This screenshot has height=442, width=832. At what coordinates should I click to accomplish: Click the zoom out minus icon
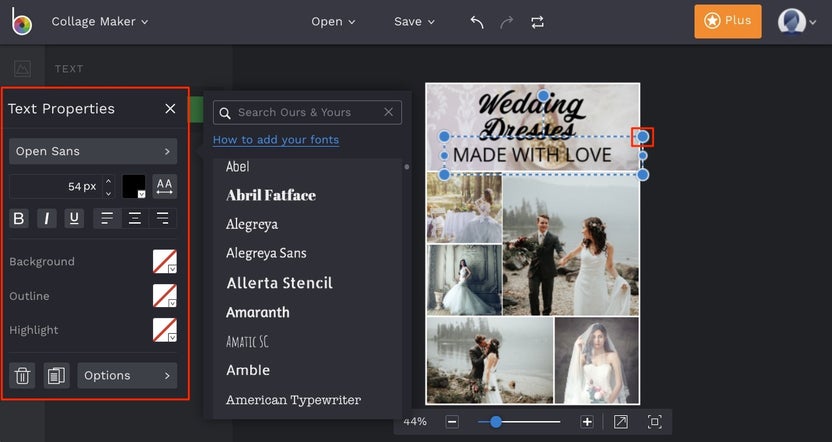click(452, 422)
